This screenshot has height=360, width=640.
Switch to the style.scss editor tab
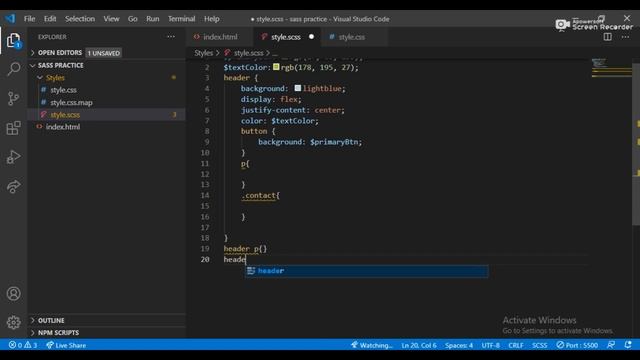coord(287,37)
